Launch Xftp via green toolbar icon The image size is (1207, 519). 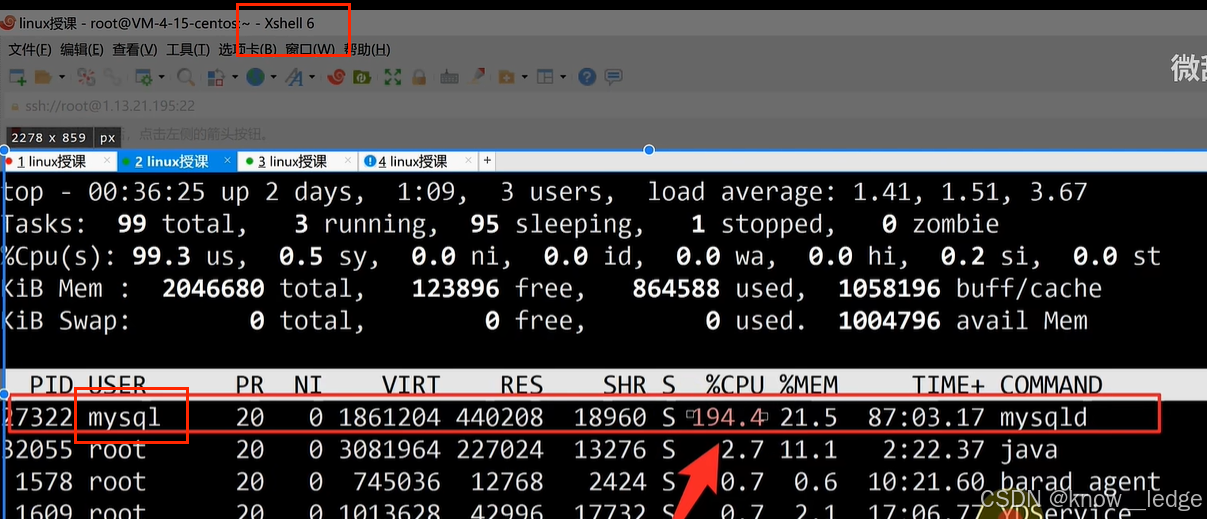[362, 77]
